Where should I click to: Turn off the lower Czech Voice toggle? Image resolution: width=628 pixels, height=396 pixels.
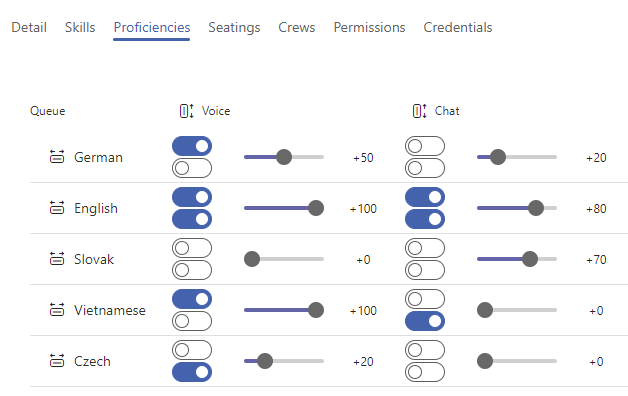(192, 372)
